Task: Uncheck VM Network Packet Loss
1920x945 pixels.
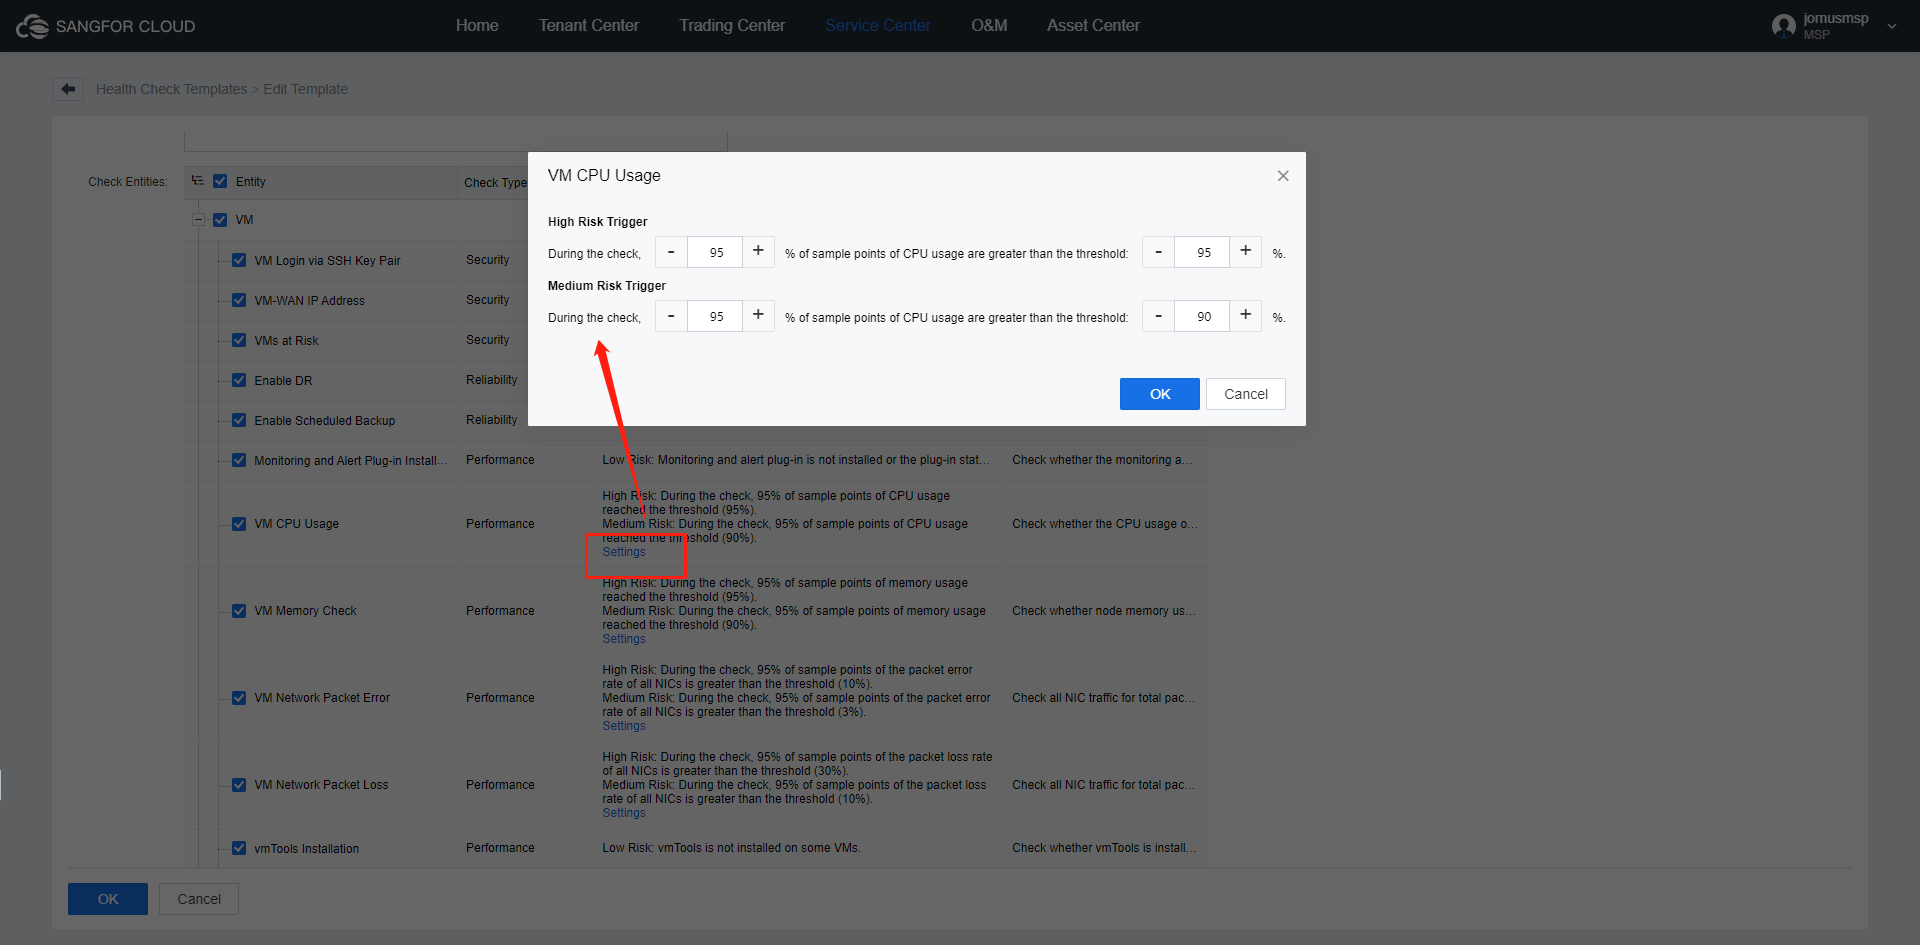Action: [x=239, y=784]
